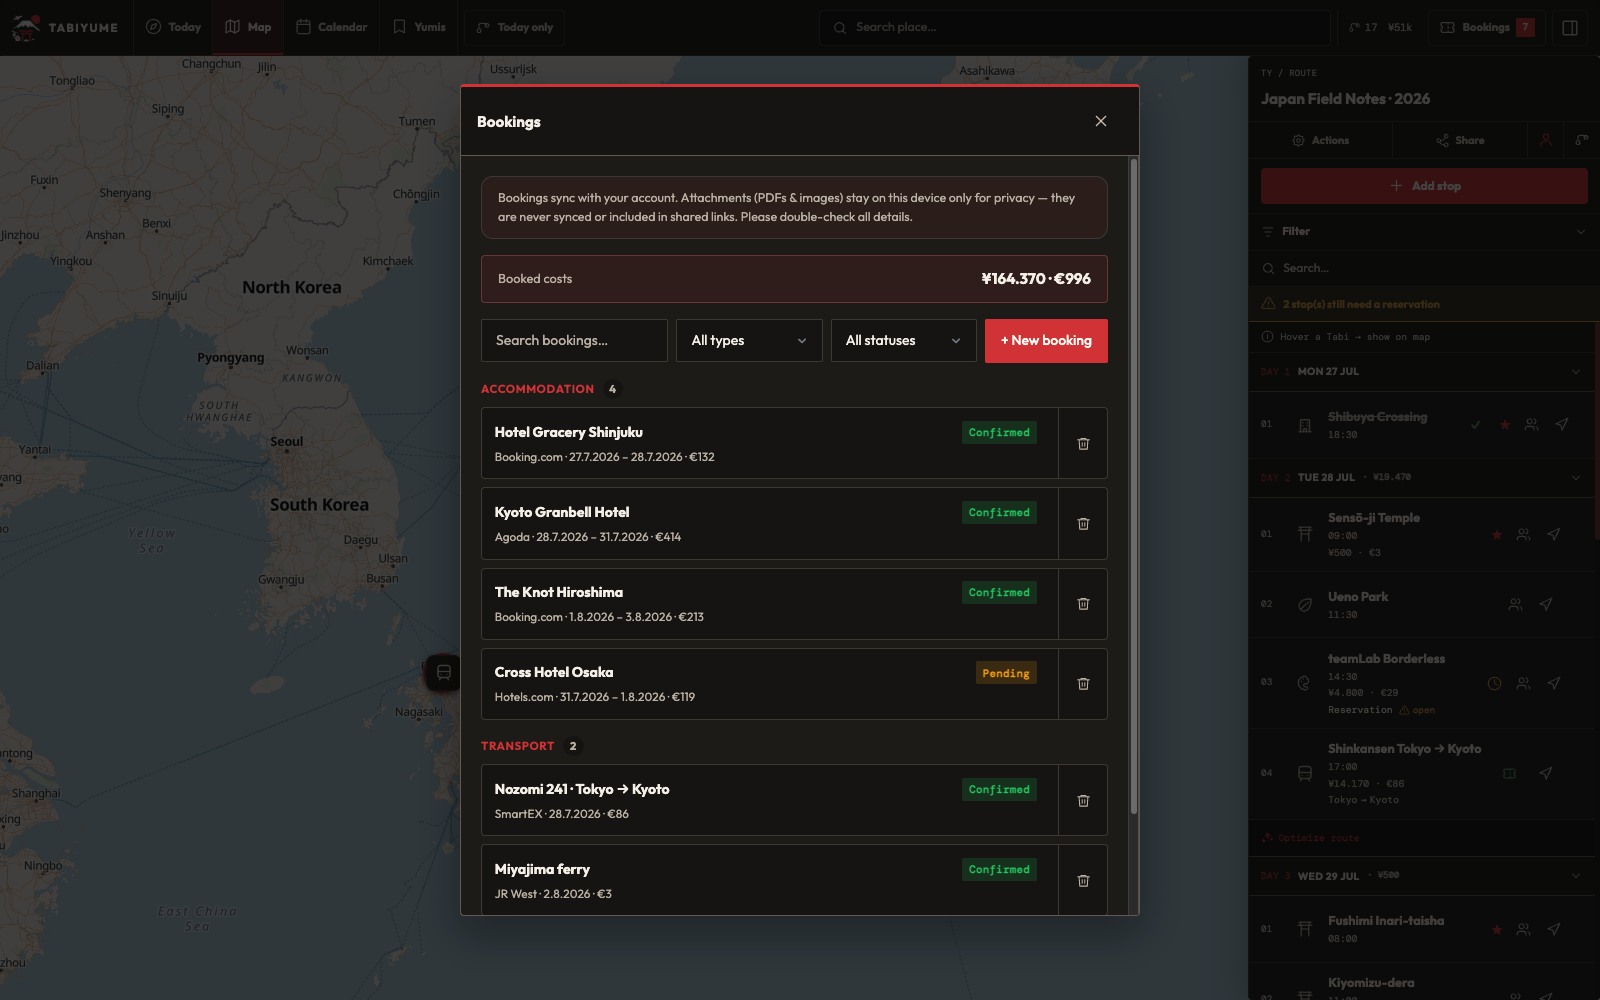The height and width of the screenshot is (1000, 1600).
Task: Click the route icon beside the person icon
Action: 1581,140
